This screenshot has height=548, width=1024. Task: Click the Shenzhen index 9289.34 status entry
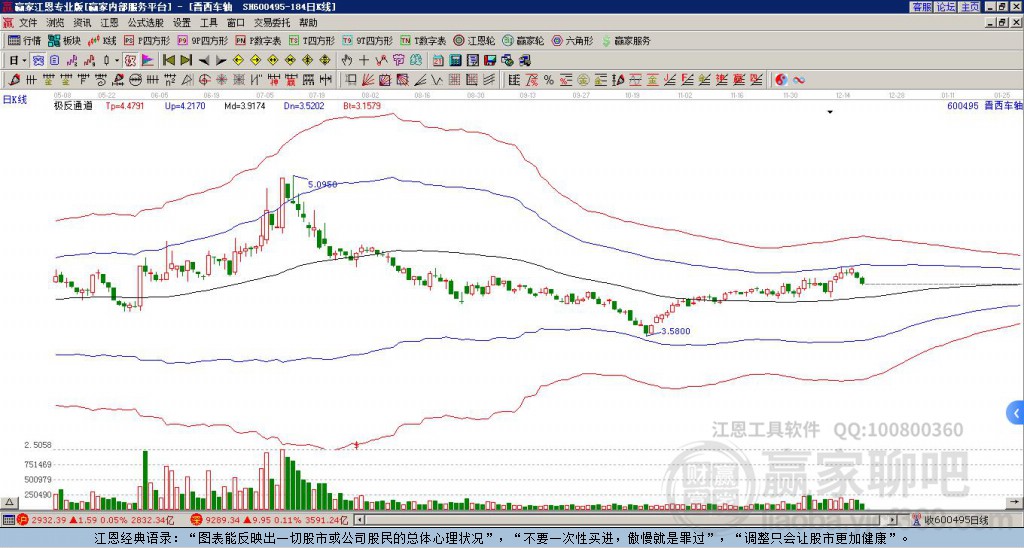[x=271, y=520]
